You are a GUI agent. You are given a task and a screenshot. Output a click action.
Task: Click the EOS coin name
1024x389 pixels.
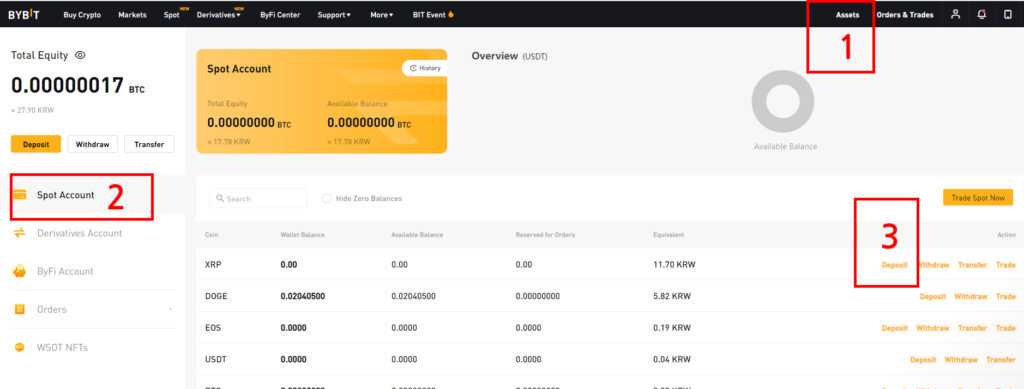point(213,328)
